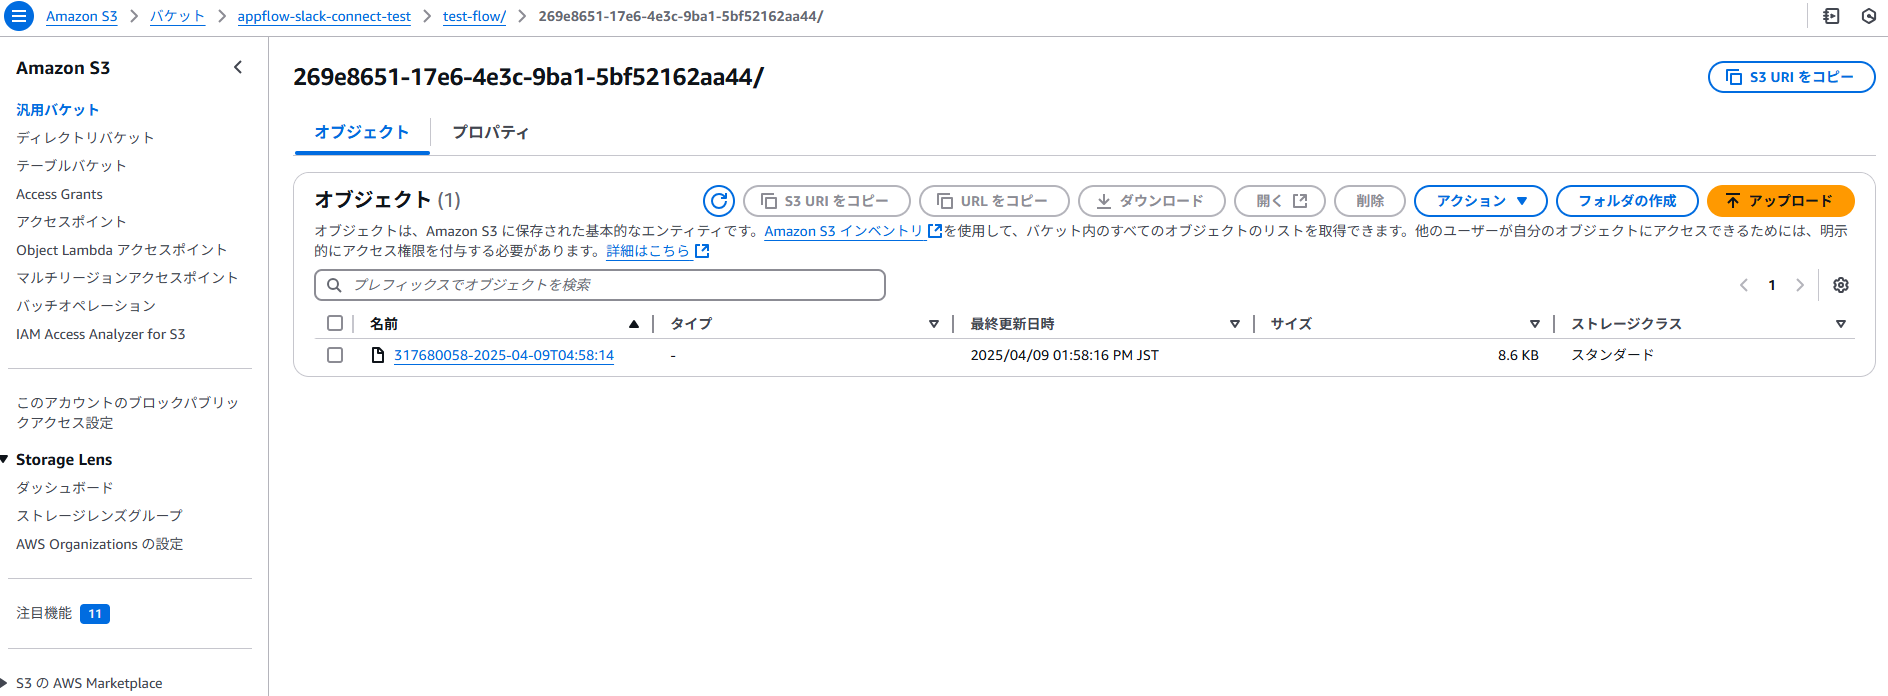Select all objects checkbox in header

point(335,323)
